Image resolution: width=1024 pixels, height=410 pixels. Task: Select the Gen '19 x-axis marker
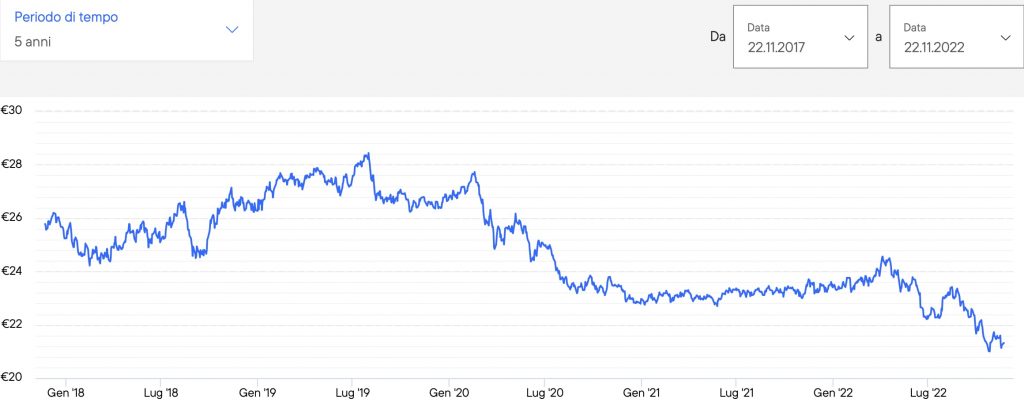258,394
